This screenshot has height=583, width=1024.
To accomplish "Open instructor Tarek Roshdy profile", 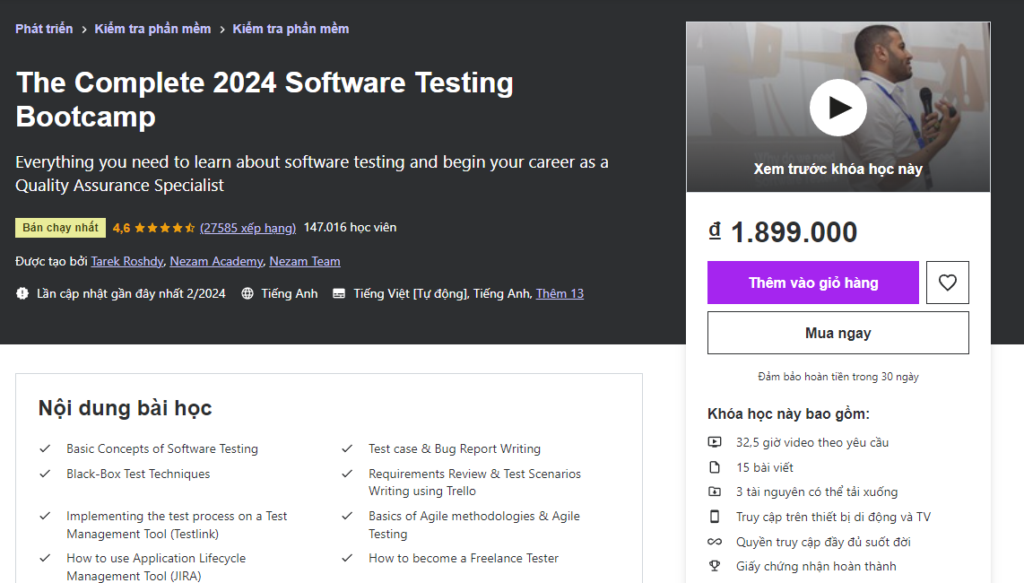I will 126,262.
